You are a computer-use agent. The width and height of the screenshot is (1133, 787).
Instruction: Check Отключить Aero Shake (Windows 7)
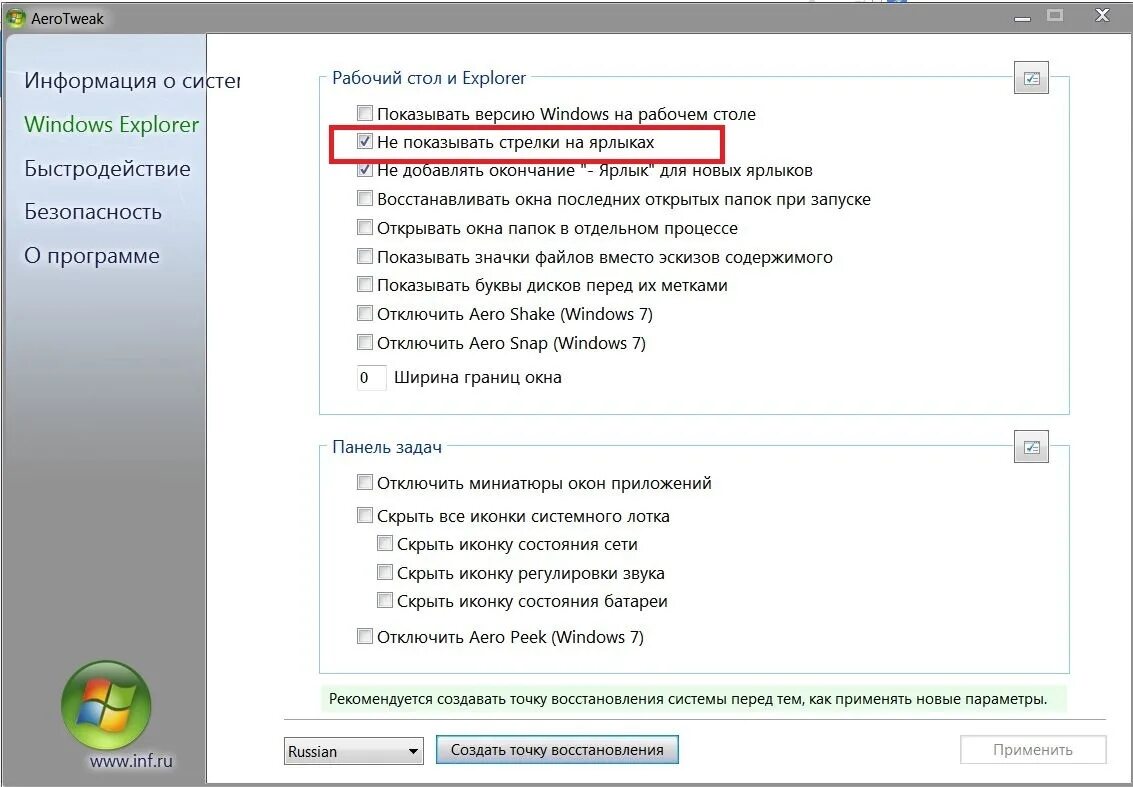365,314
